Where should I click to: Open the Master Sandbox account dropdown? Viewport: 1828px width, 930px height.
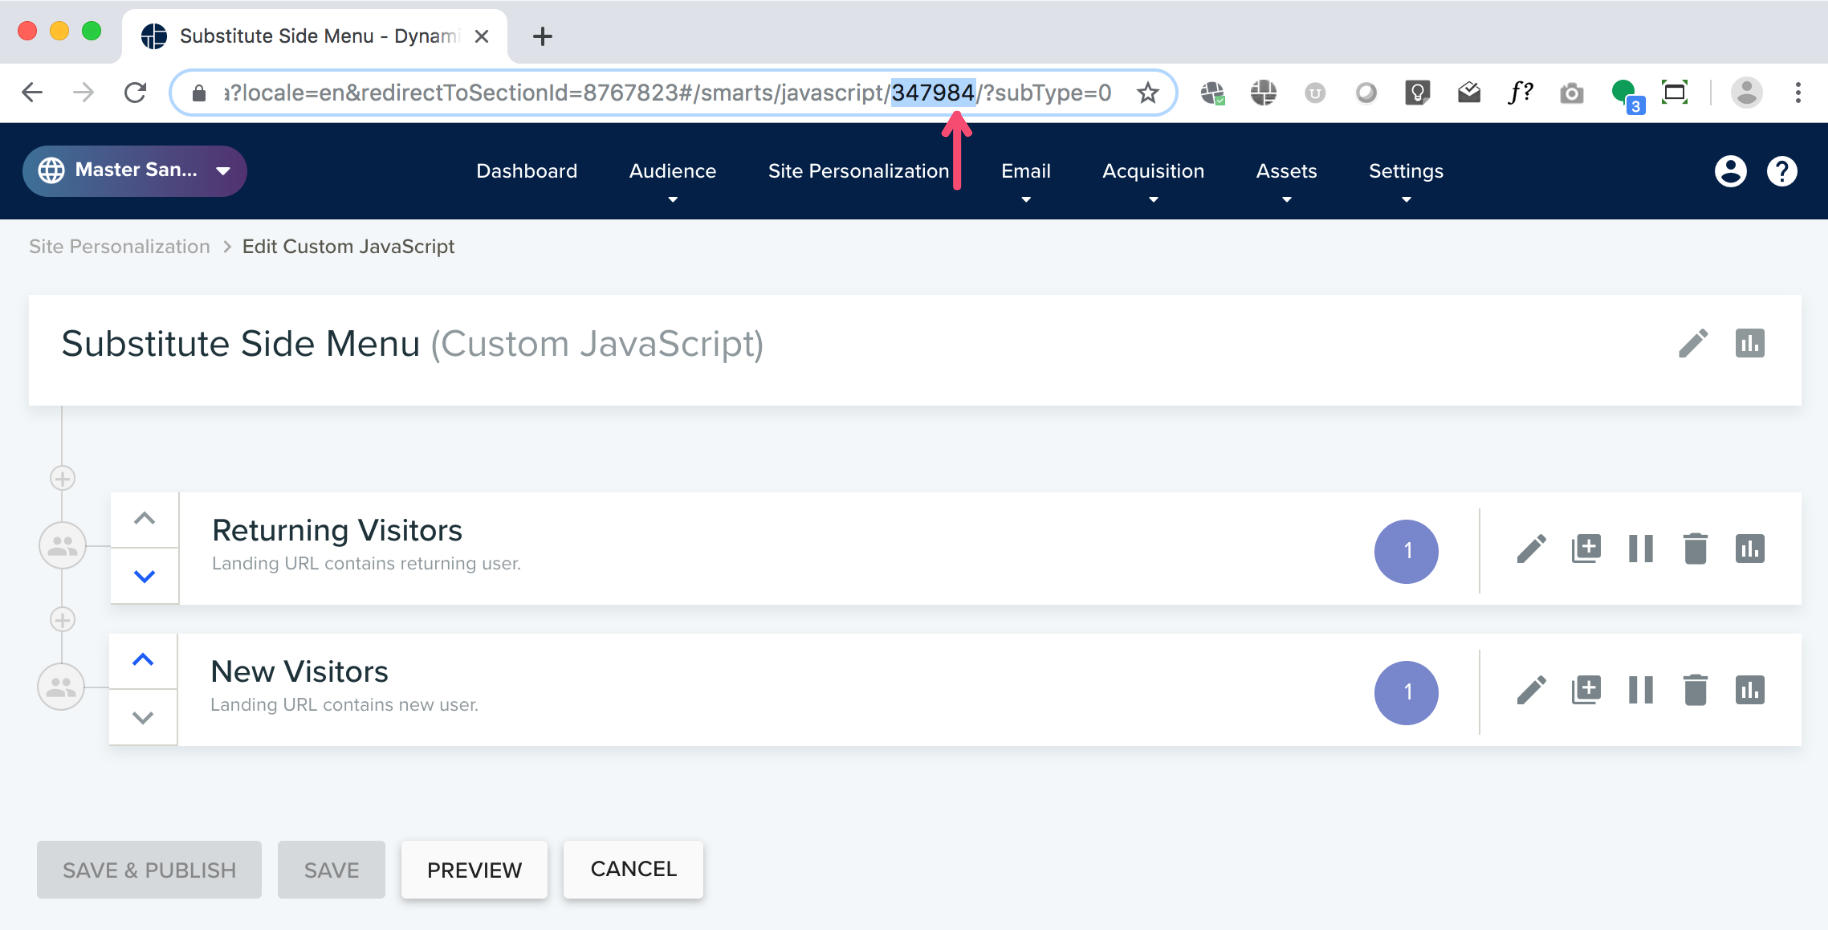pos(134,170)
